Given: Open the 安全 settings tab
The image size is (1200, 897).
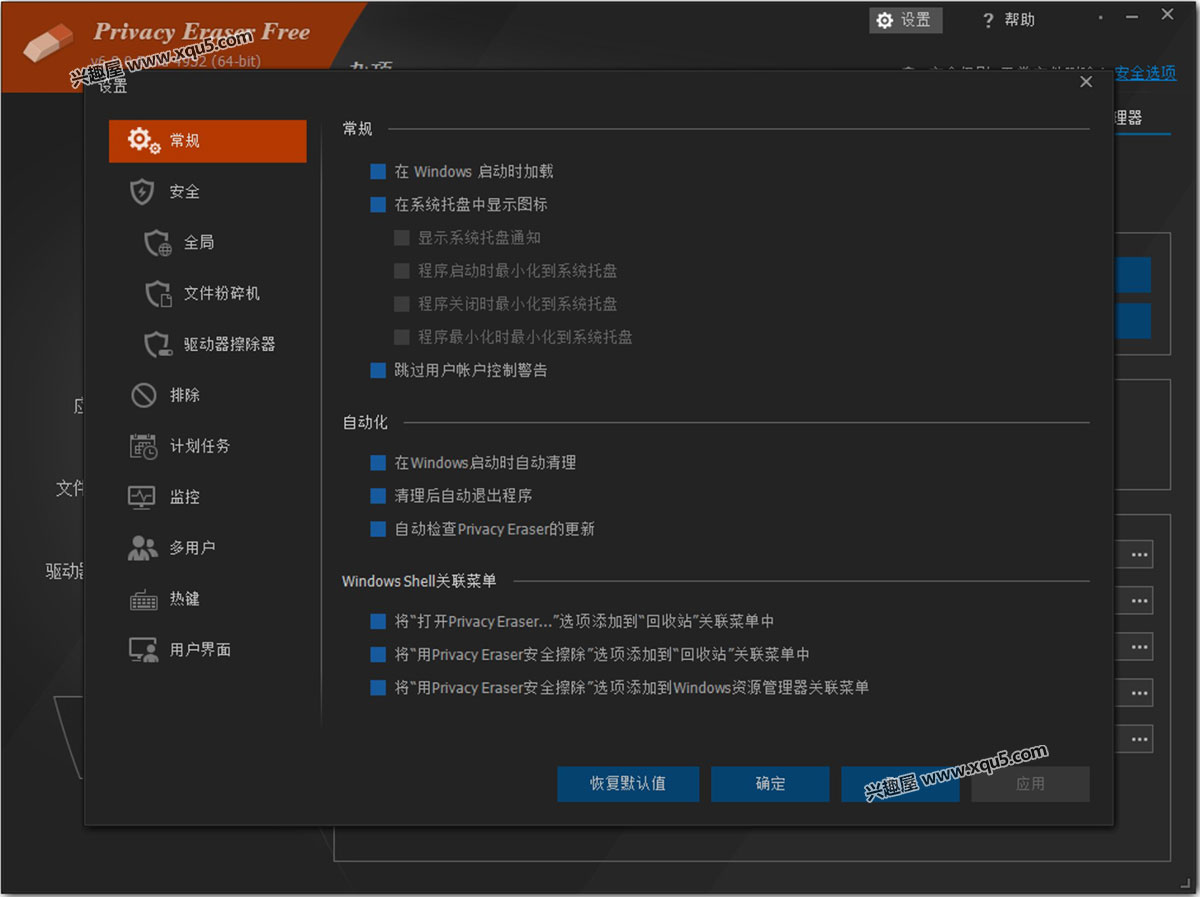Looking at the screenshot, I should [x=208, y=192].
